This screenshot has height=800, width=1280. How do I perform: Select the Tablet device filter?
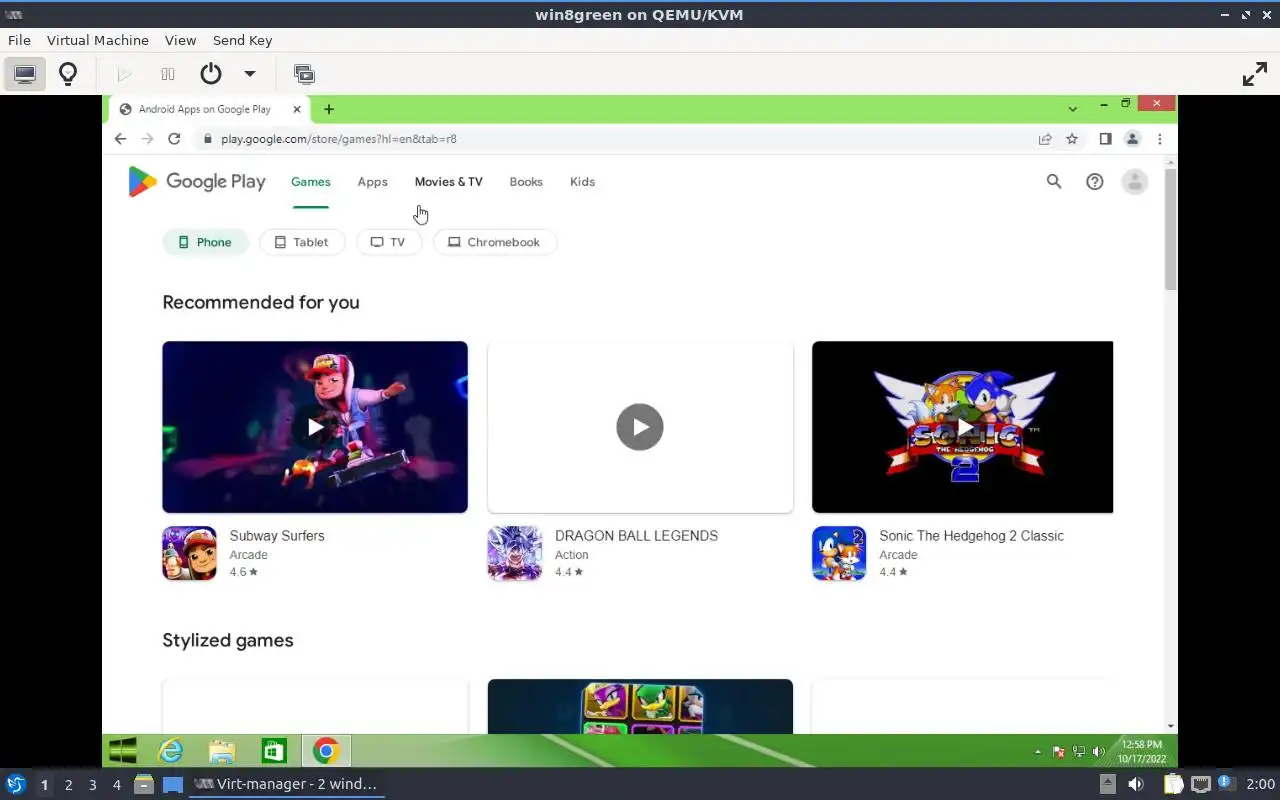pos(301,242)
